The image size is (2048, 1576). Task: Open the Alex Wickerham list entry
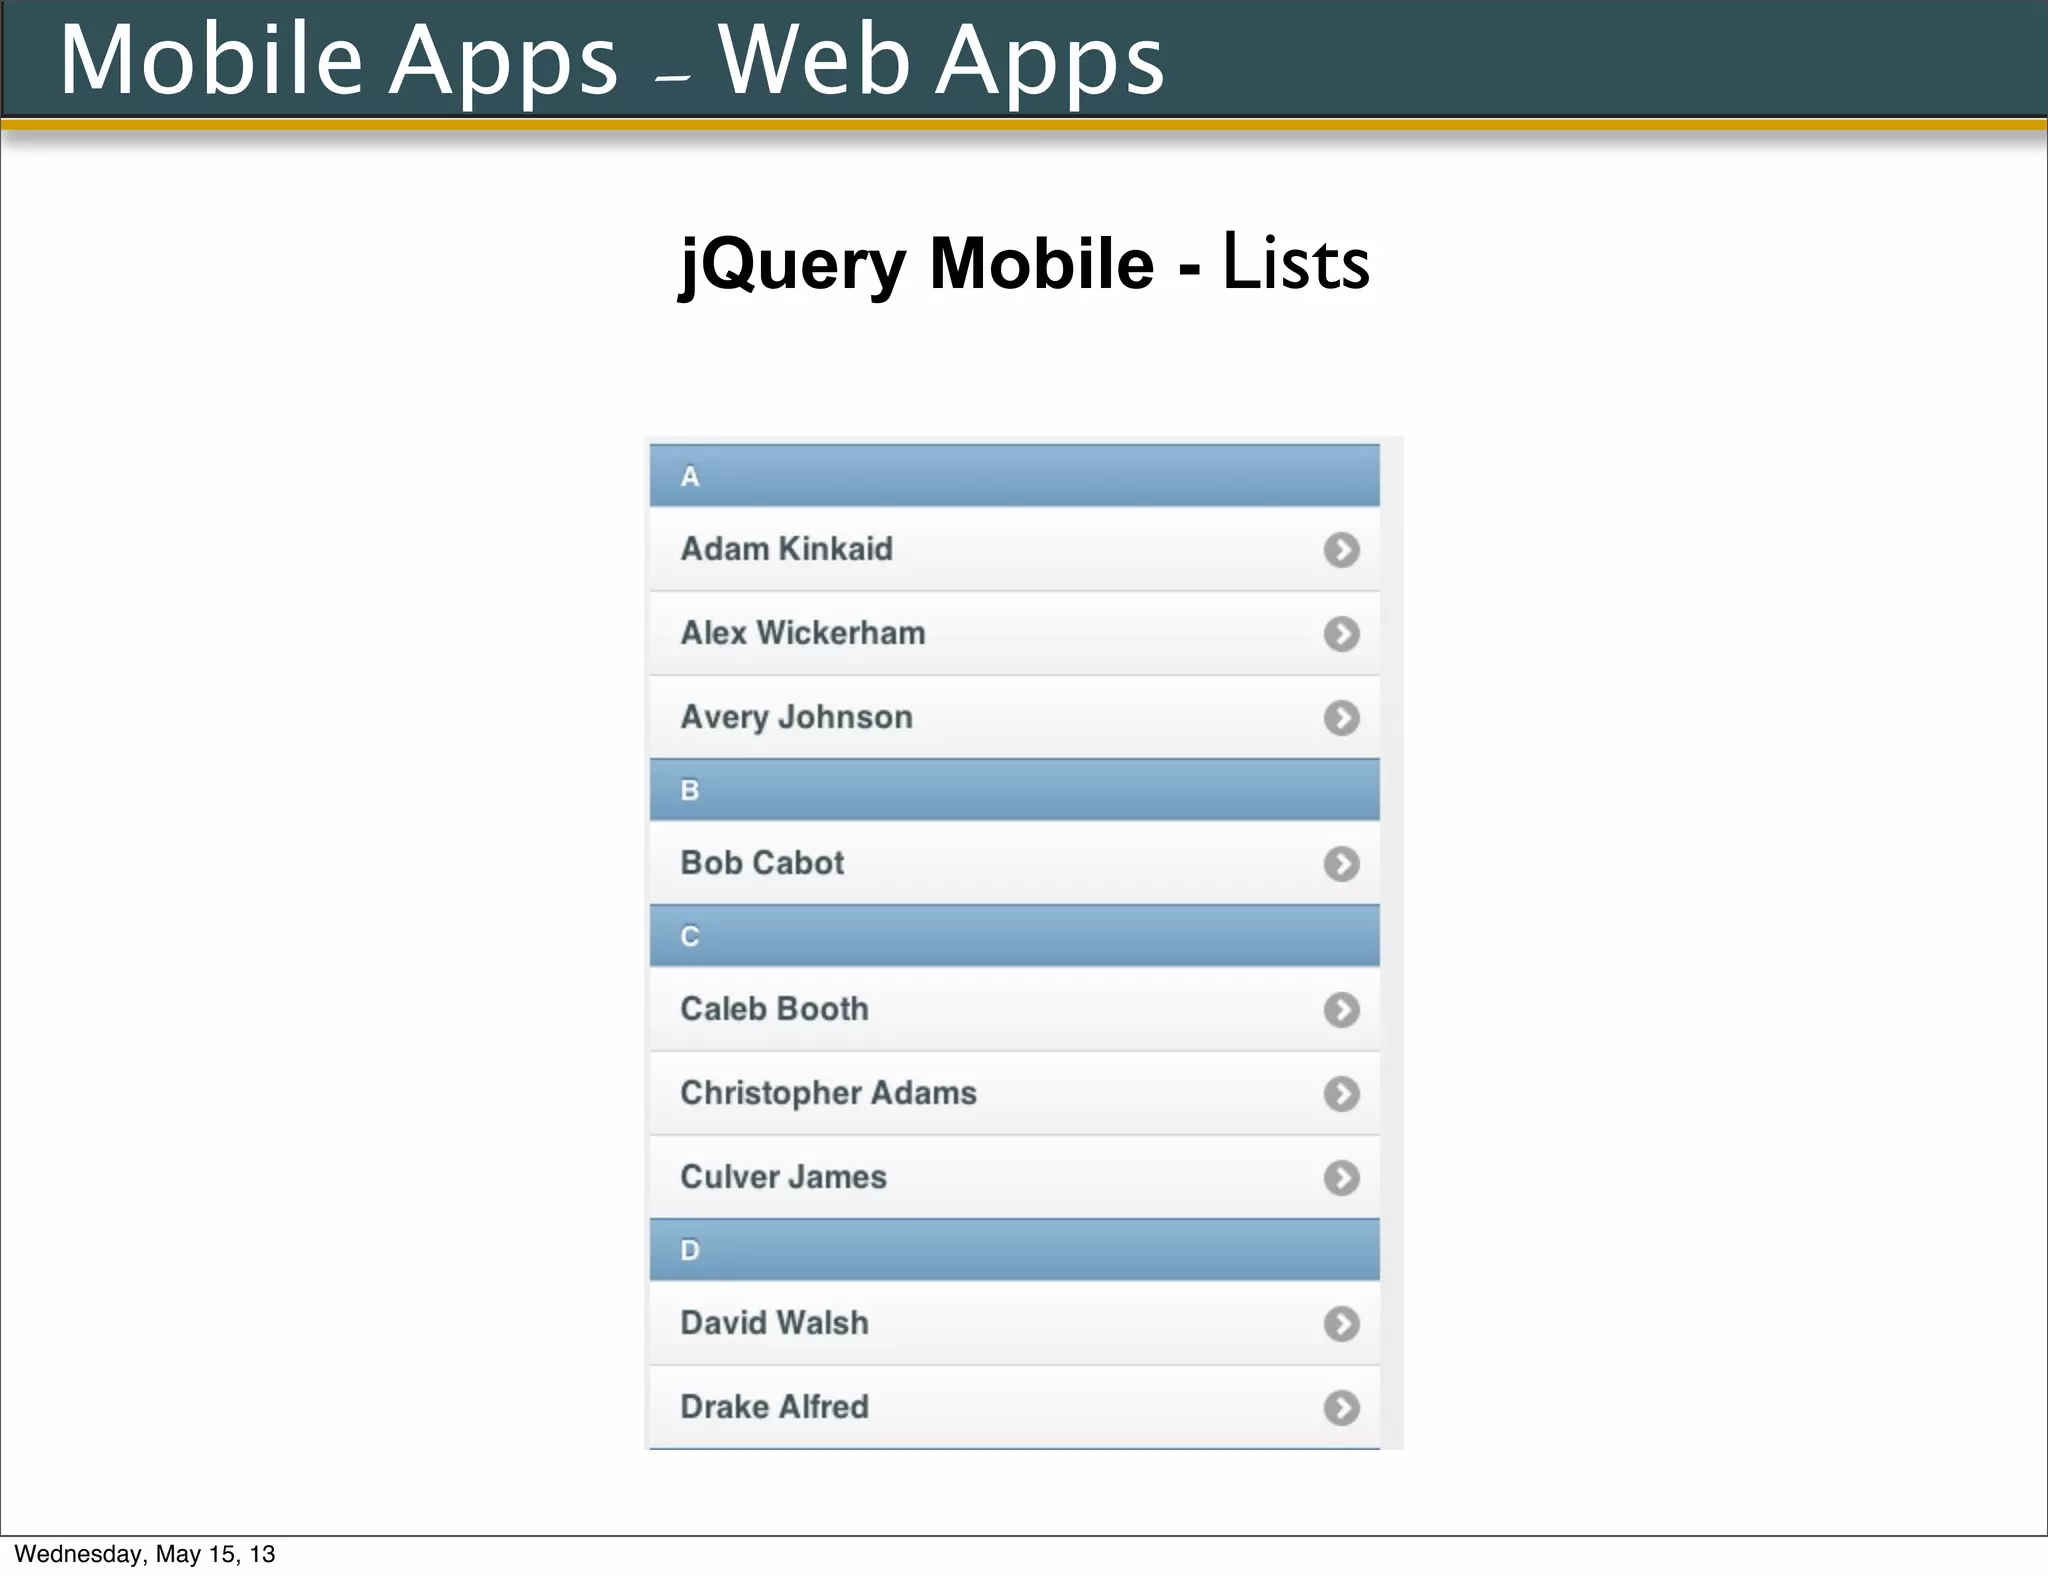tap(803, 633)
